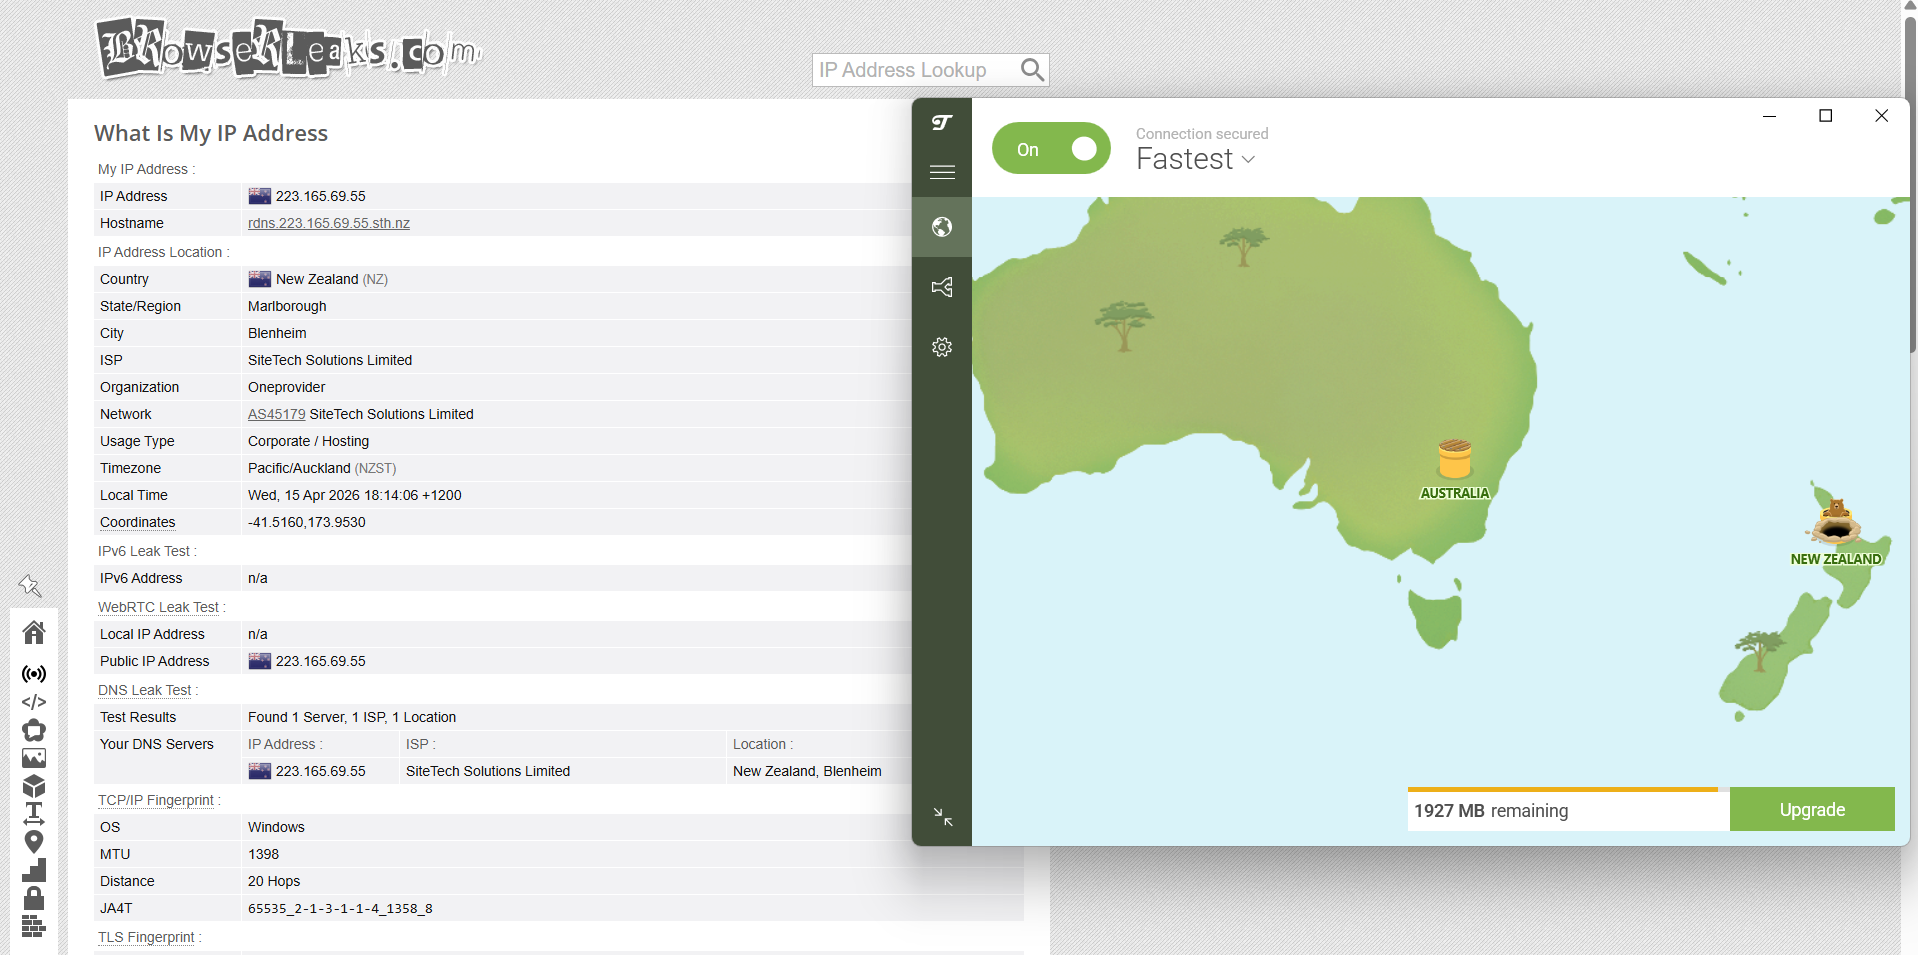Click the Windows OS value
This screenshot has height=955, width=1918.
276,827
